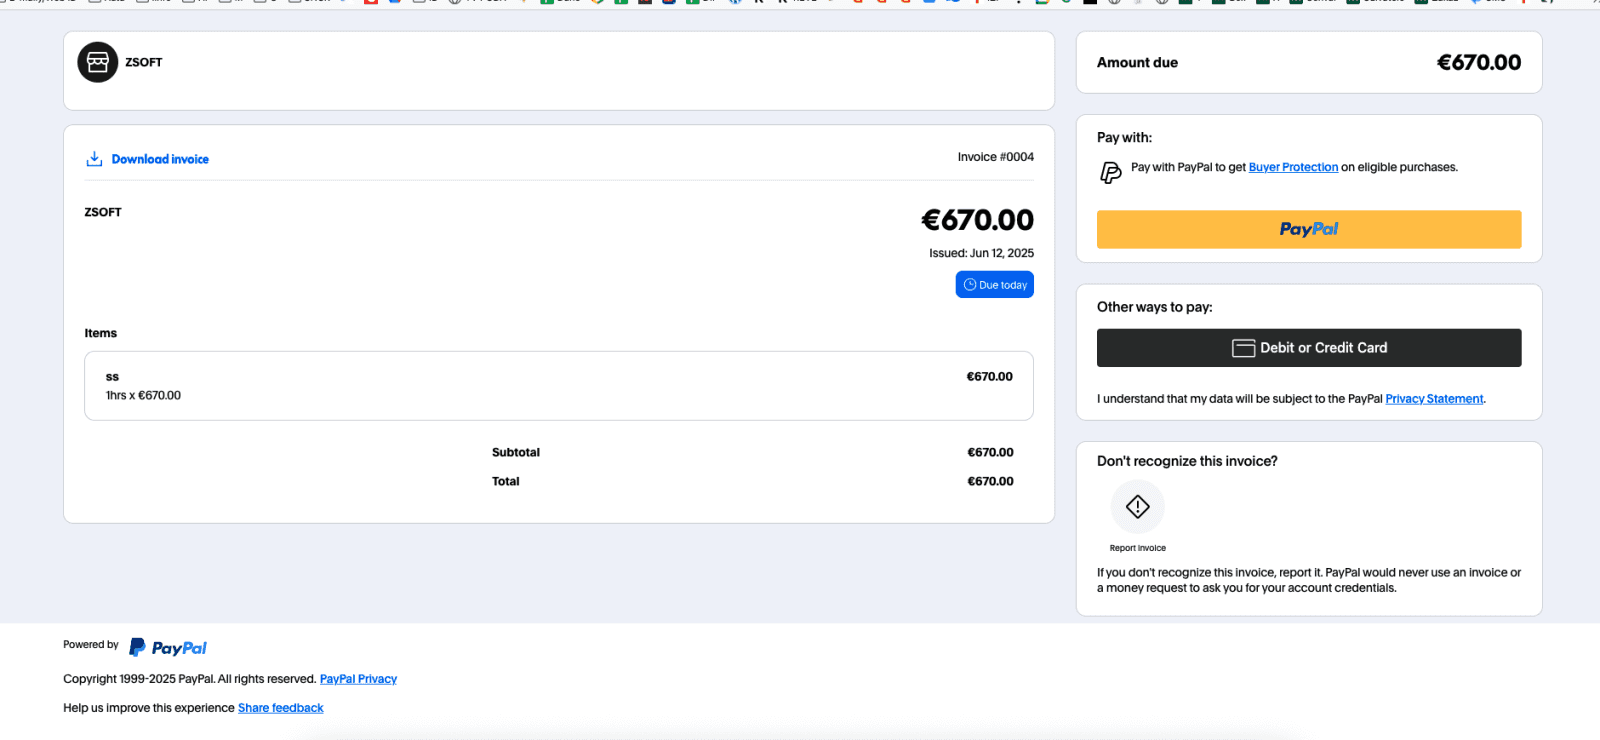The height and width of the screenshot is (740, 1600).
Task: Click the Amount due €670.00 value
Action: click(x=1479, y=62)
